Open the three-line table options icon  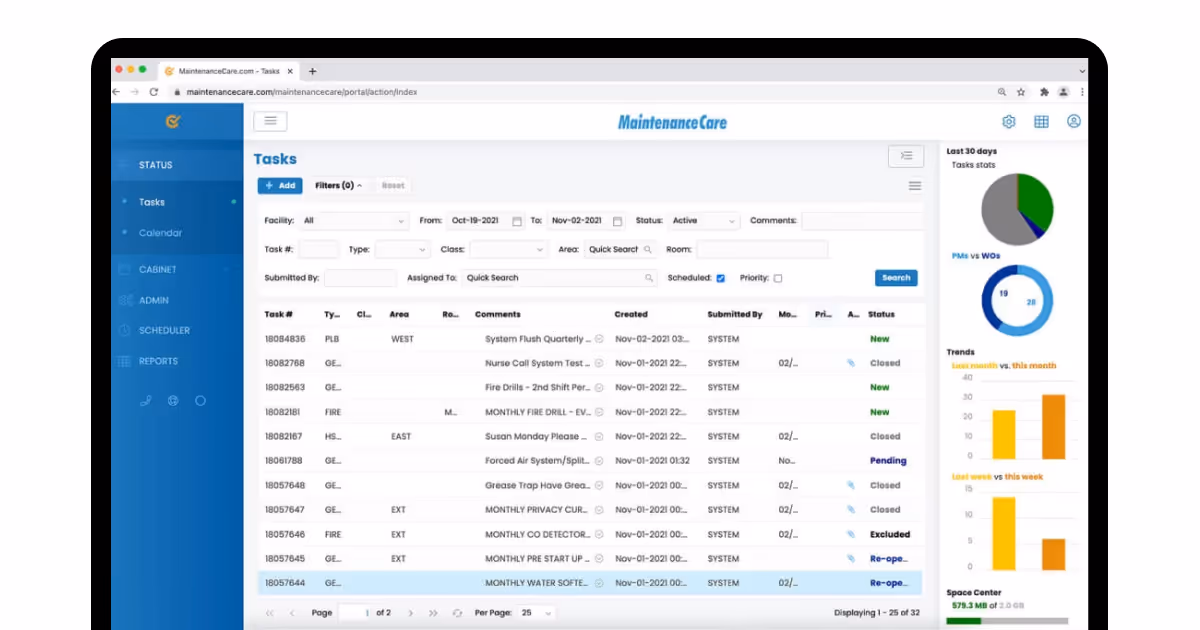pyautogui.click(x=915, y=186)
